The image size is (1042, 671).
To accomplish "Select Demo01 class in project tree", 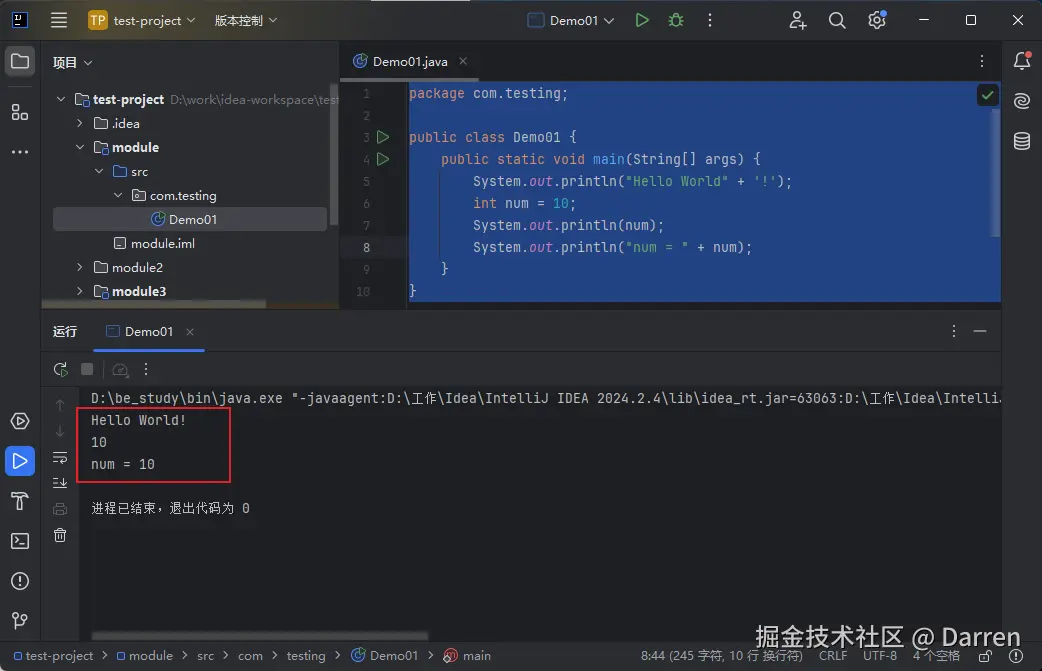I will tap(190, 219).
